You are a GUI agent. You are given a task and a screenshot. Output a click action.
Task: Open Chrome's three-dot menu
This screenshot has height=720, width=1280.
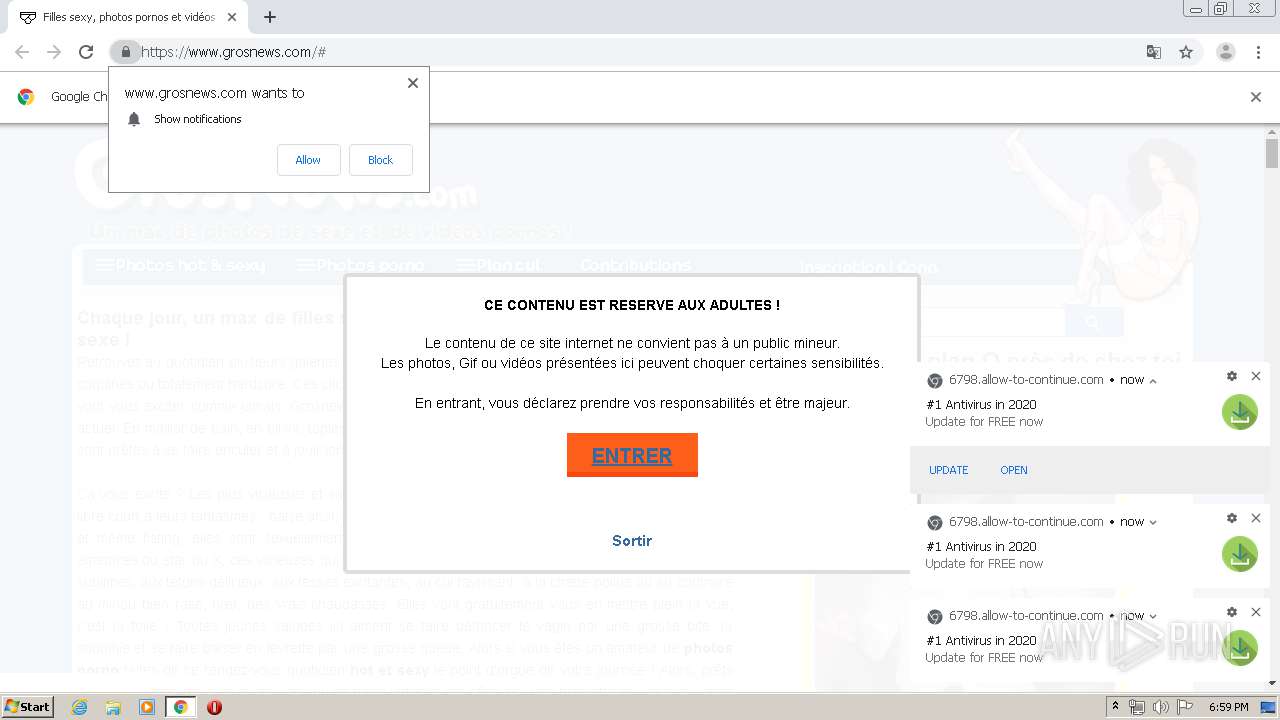1258,52
